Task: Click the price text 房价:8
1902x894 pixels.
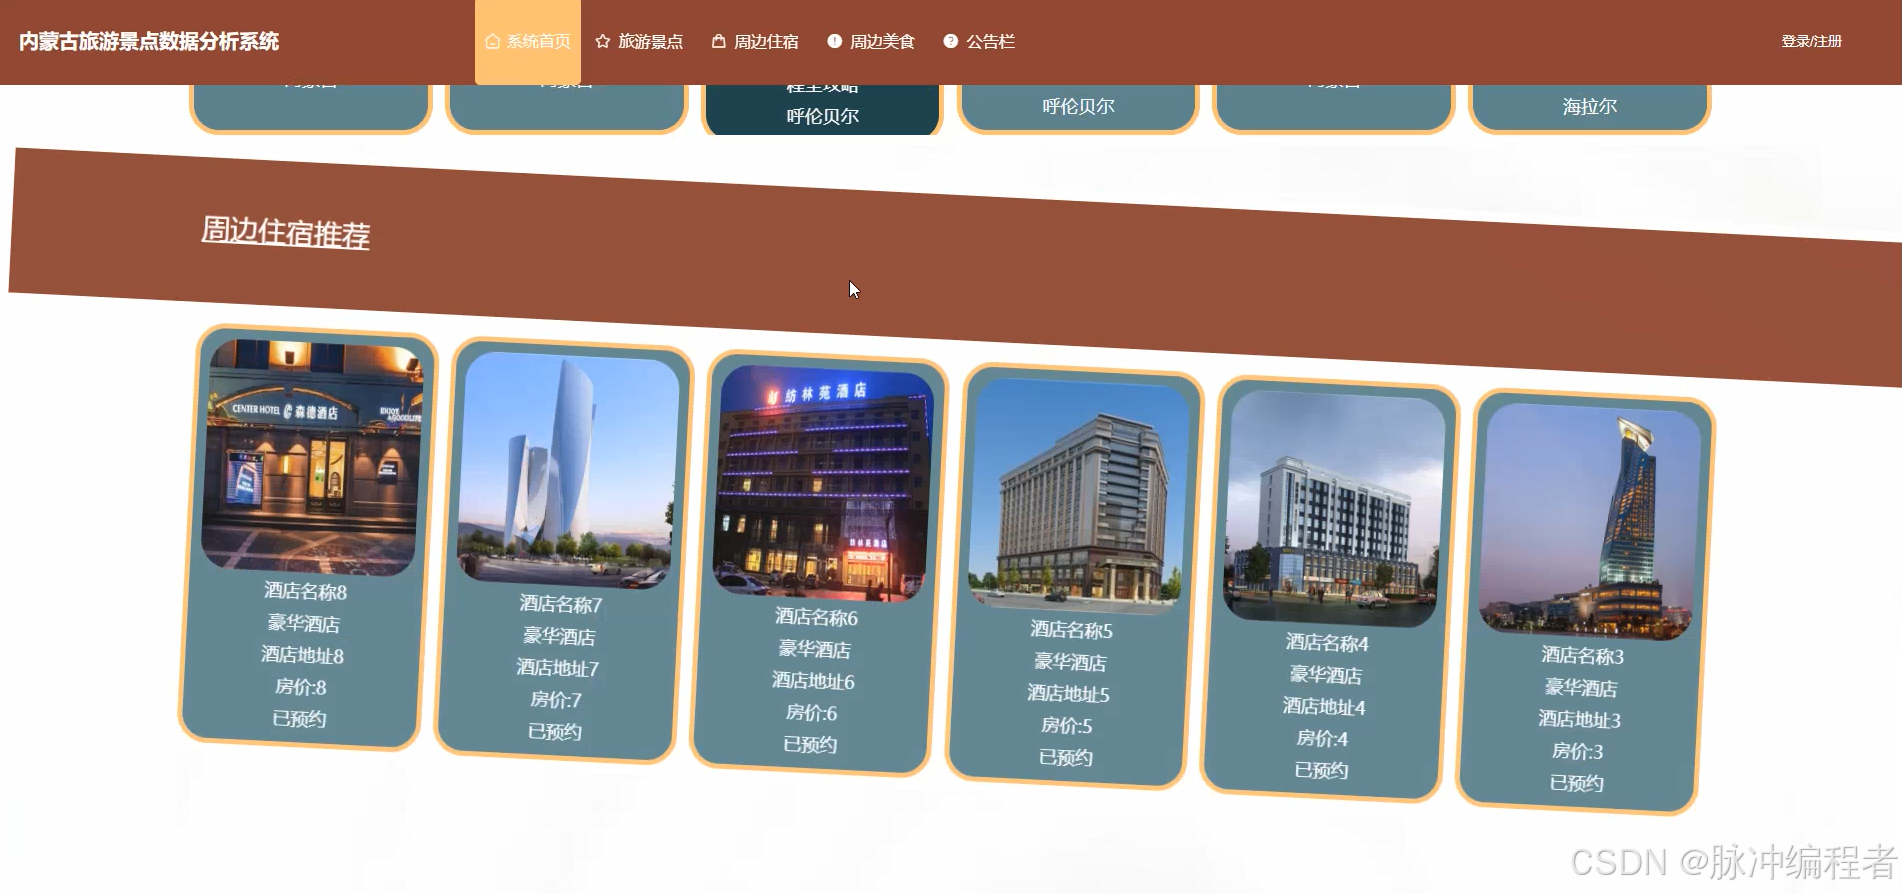Action: pyautogui.click(x=300, y=687)
